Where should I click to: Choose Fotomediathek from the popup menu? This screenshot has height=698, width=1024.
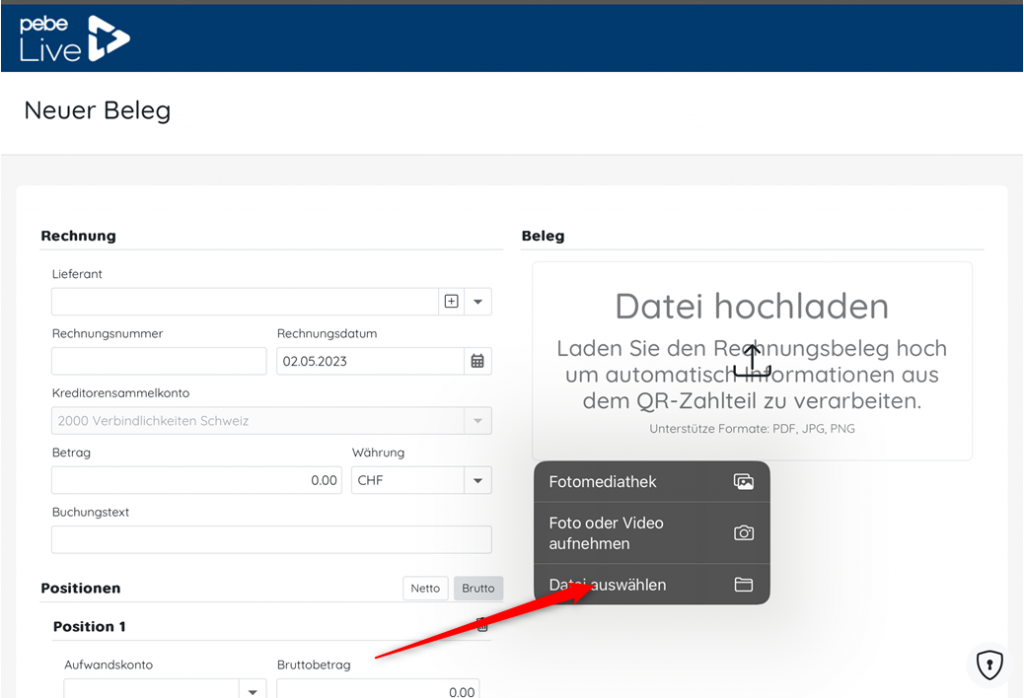coord(652,482)
